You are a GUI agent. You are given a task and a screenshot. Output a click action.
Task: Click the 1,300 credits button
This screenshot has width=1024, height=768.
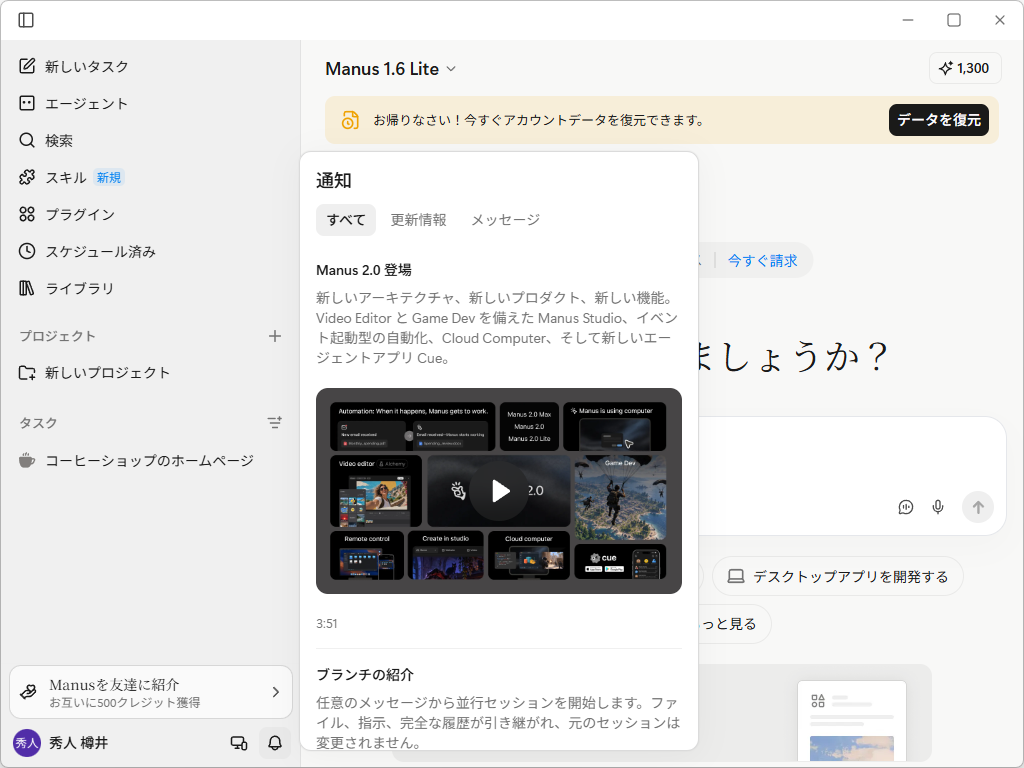click(x=965, y=69)
